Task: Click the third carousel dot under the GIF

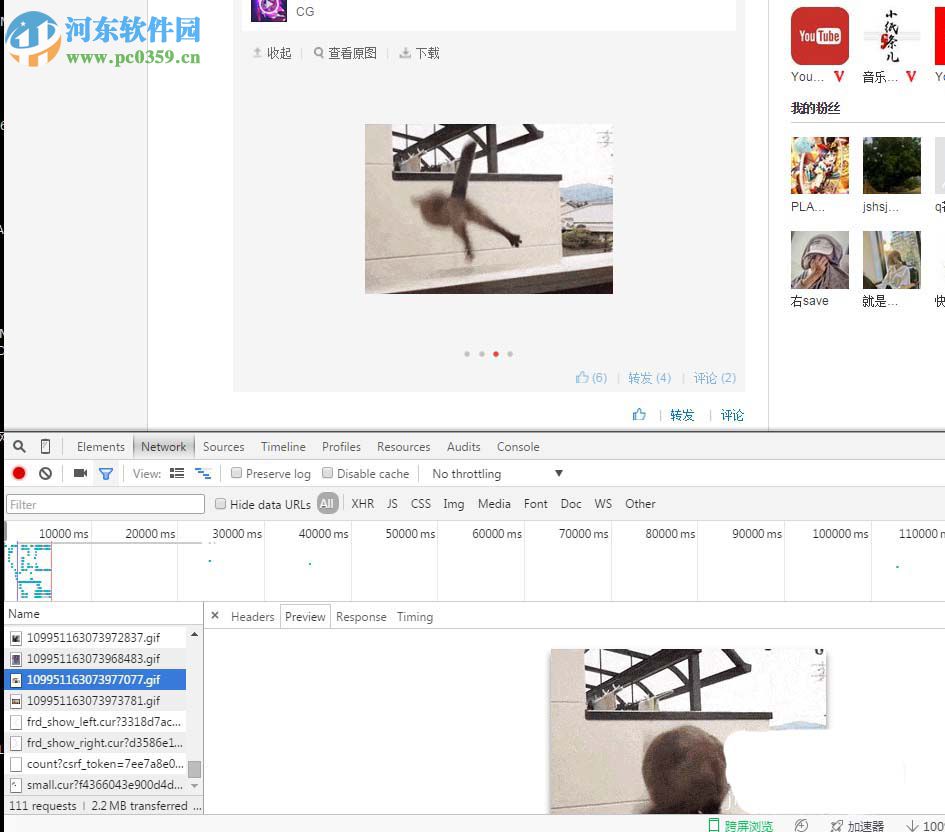Action: click(495, 354)
